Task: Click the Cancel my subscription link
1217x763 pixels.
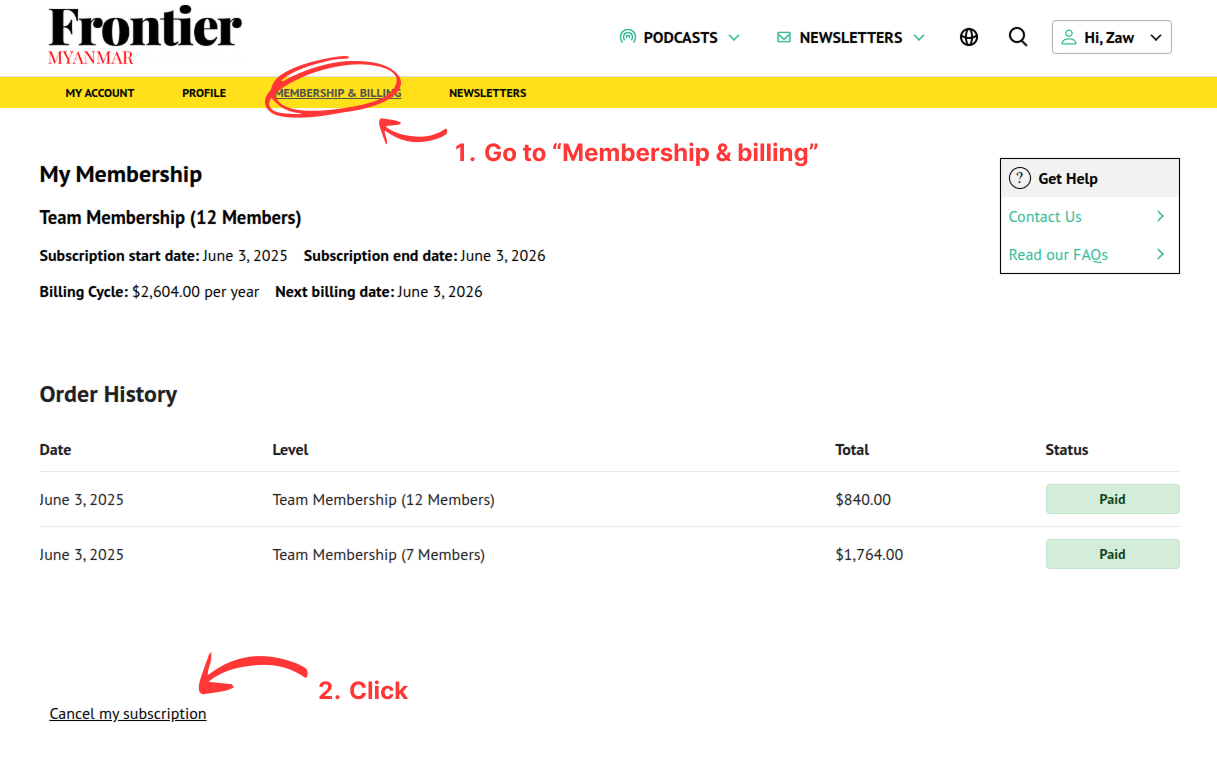Action: coord(127,713)
